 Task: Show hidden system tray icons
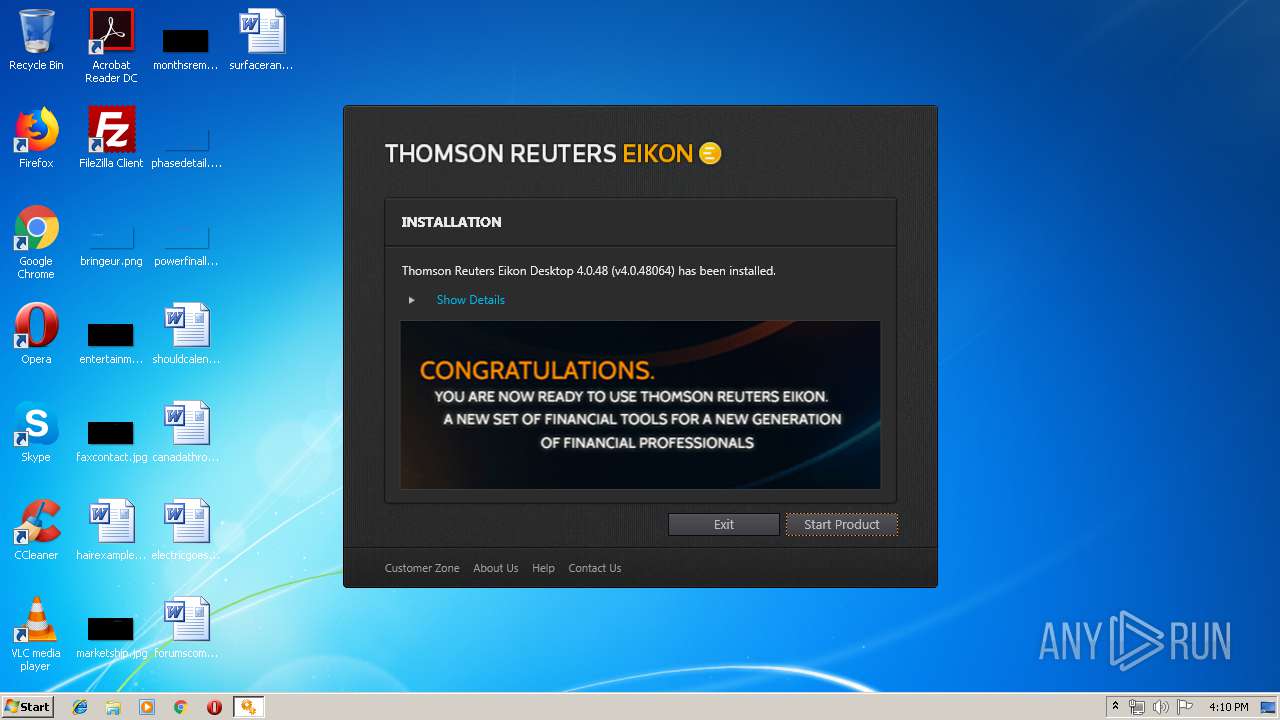(x=1115, y=707)
